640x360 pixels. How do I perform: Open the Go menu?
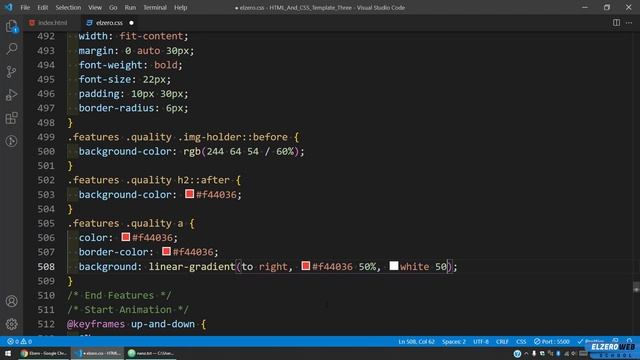pyautogui.click(x=113, y=7)
